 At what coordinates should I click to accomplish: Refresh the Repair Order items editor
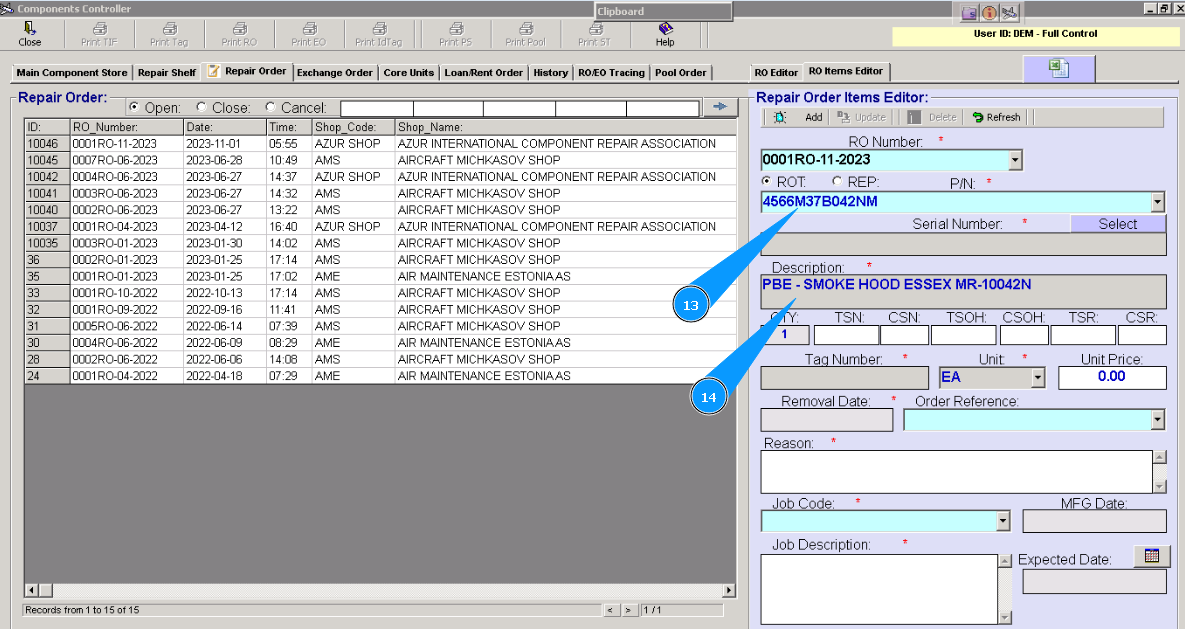point(996,117)
